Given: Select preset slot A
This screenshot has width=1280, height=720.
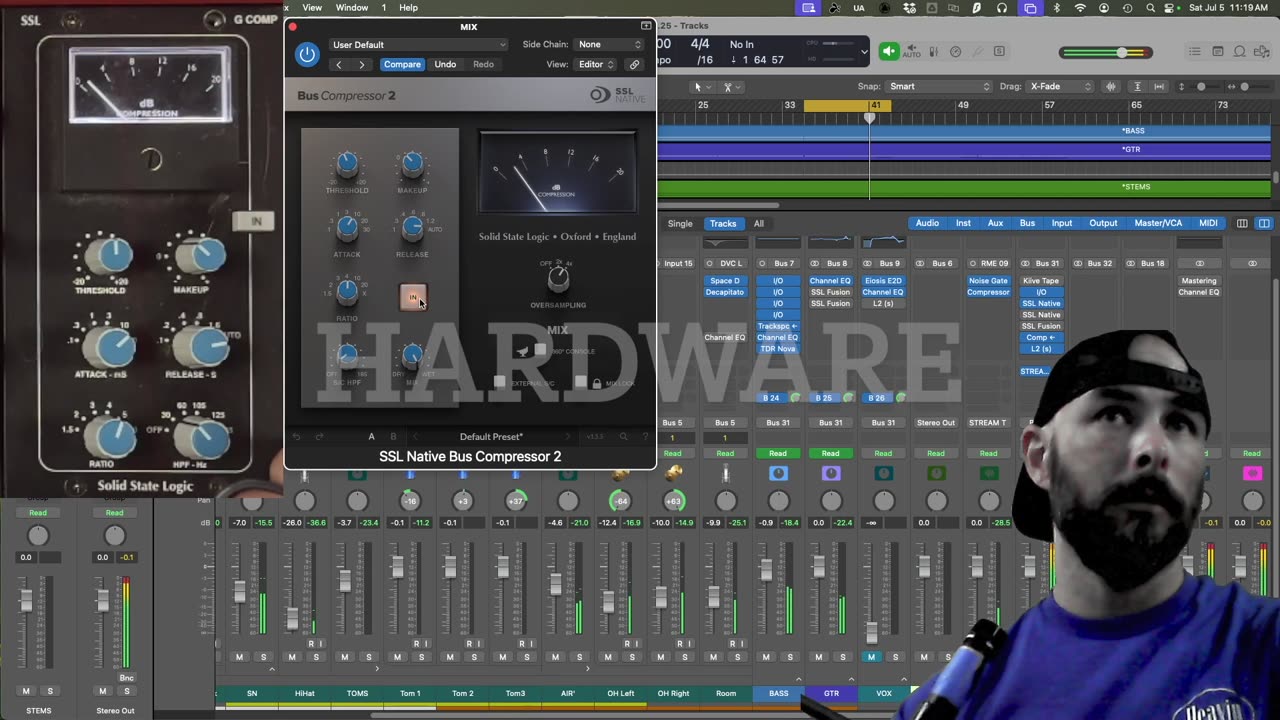Looking at the screenshot, I should click(371, 437).
